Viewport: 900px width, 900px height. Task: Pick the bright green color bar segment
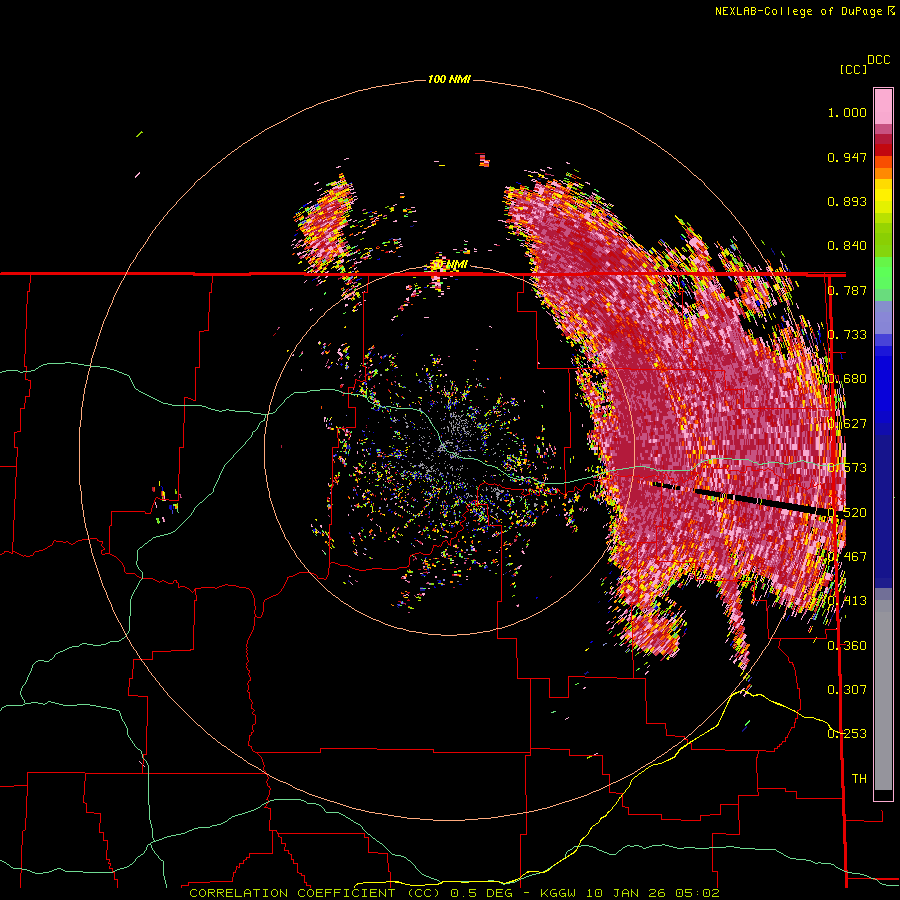coord(883,273)
